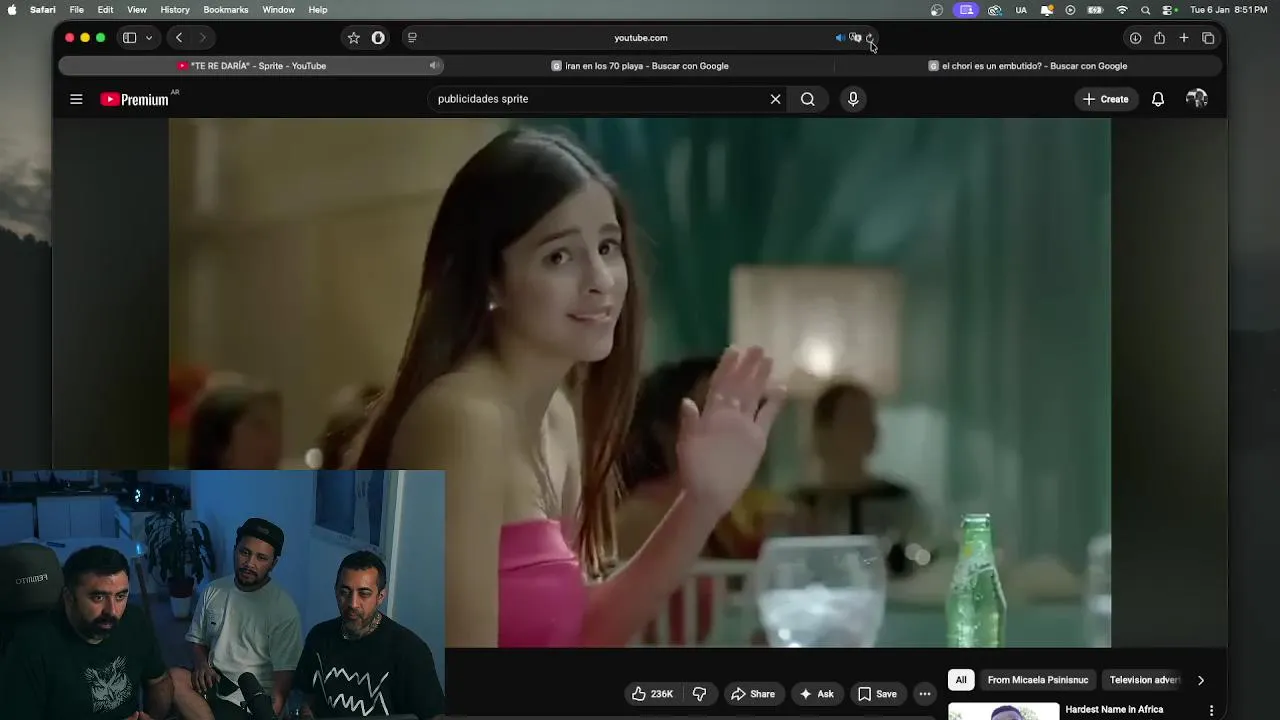
Task: Click Hardest Name in Africa thumbnail
Action: [1003, 711]
